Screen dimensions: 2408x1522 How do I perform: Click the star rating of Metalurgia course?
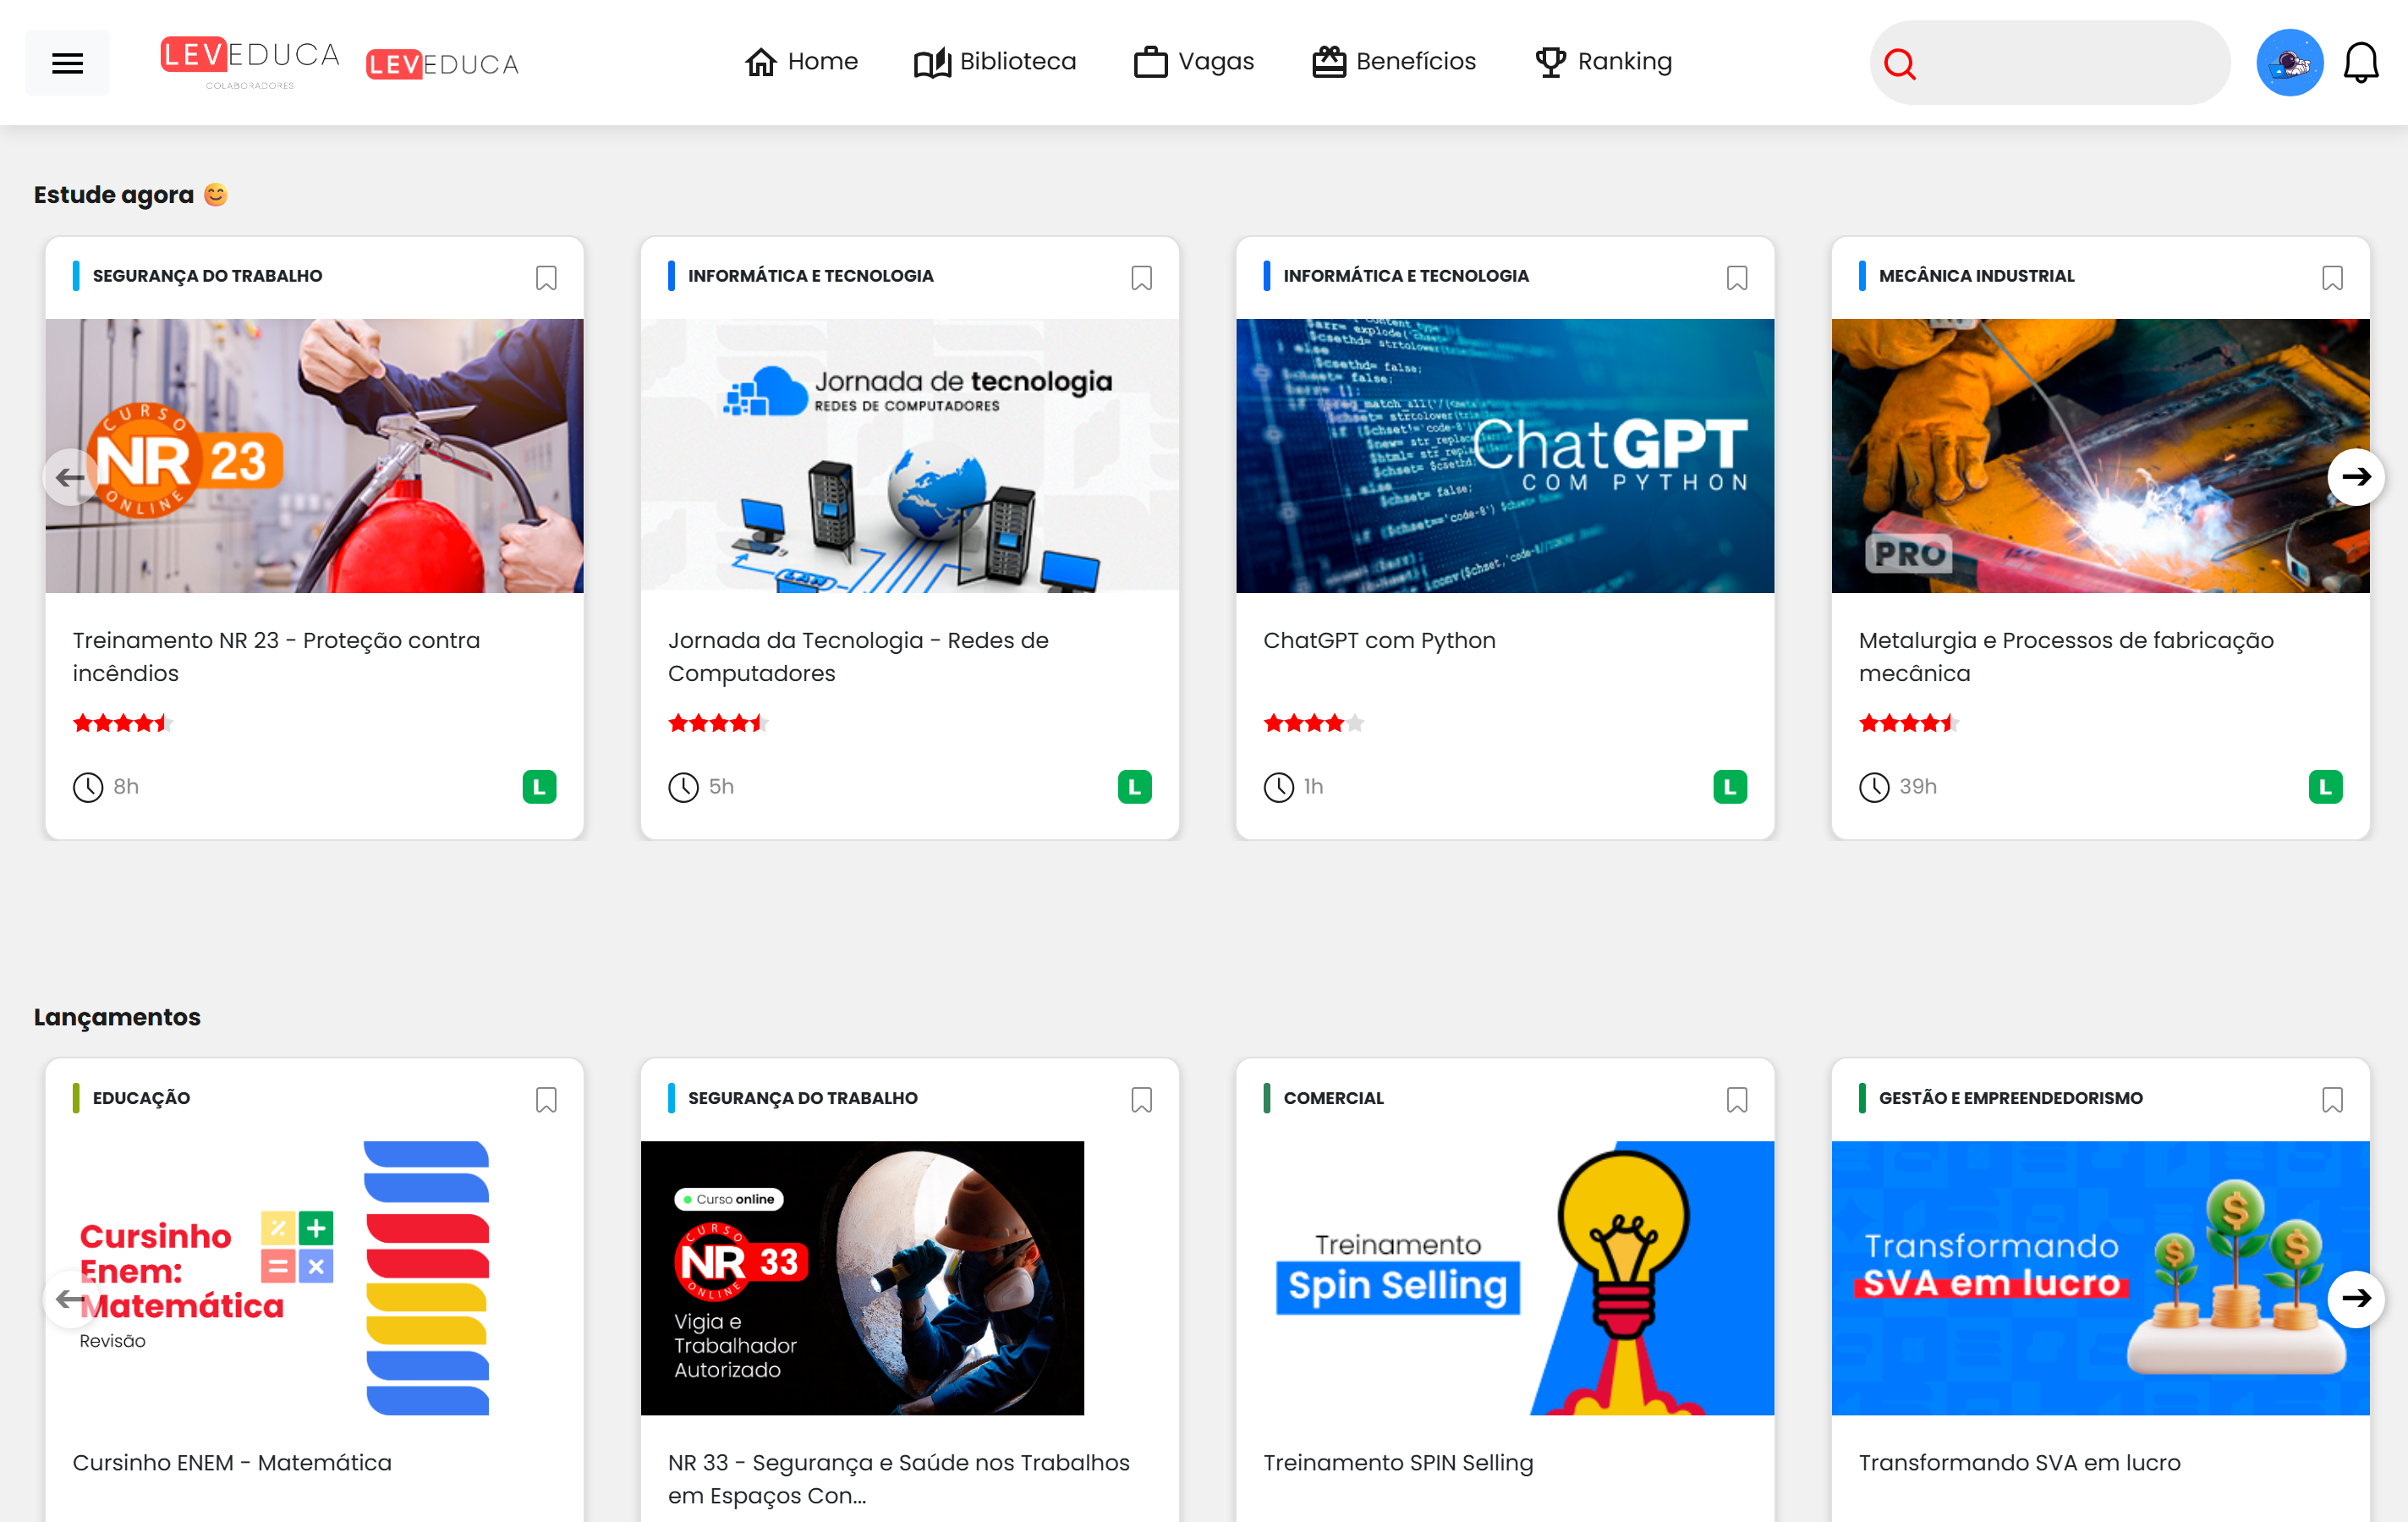tap(1909, 723)
